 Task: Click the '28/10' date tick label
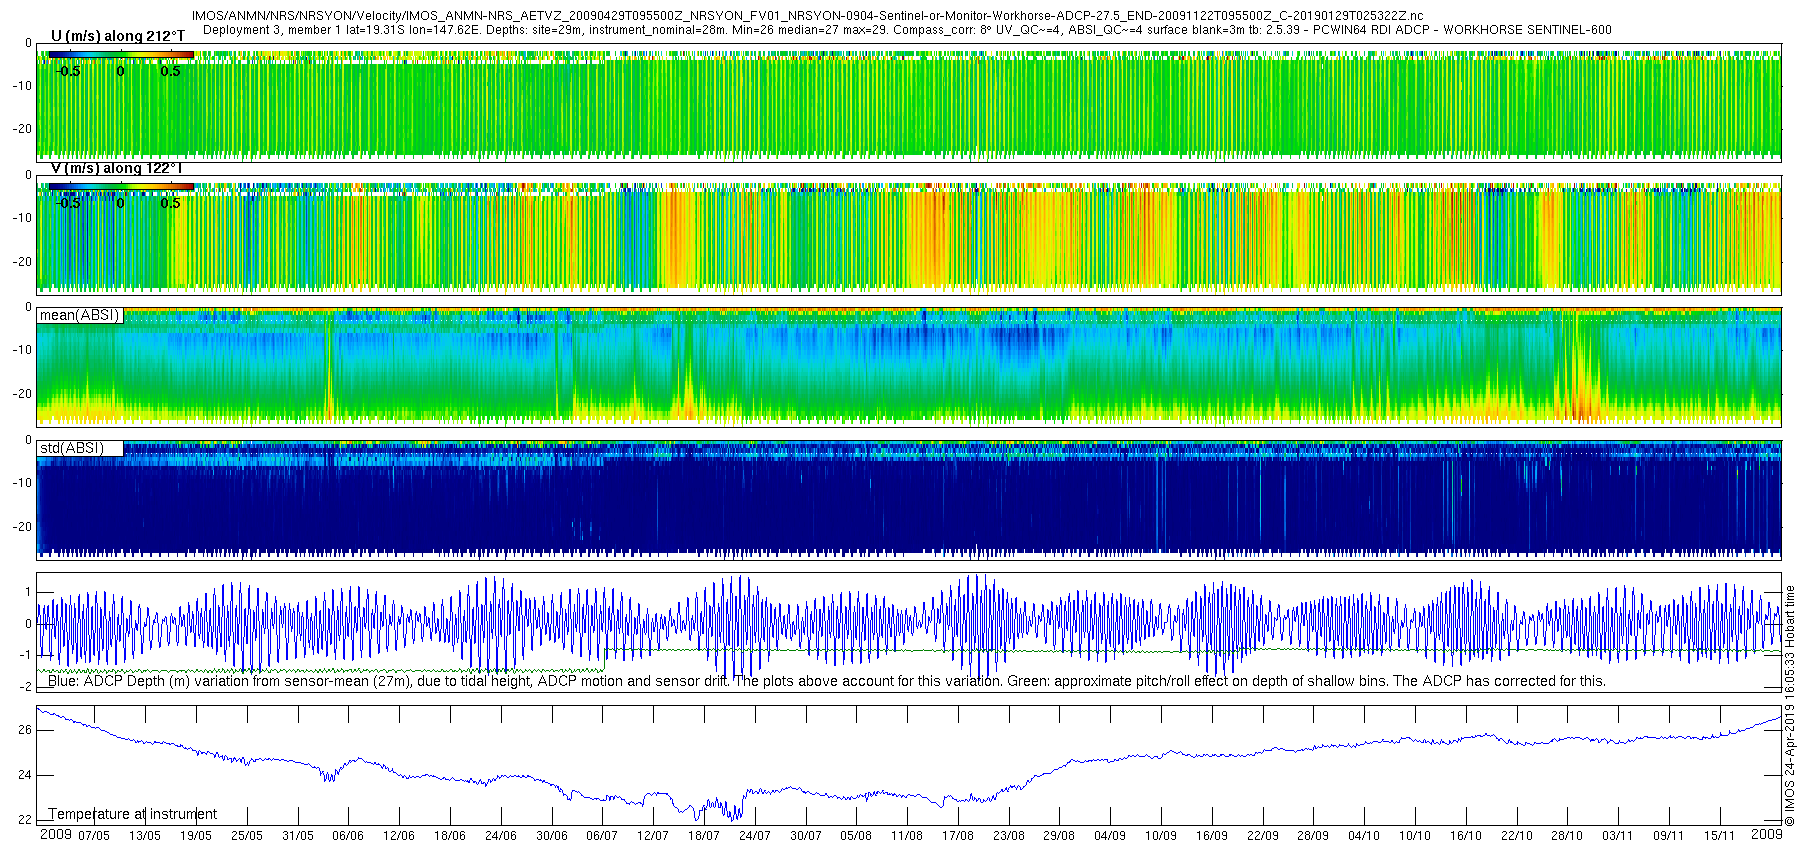point(1567,836)
